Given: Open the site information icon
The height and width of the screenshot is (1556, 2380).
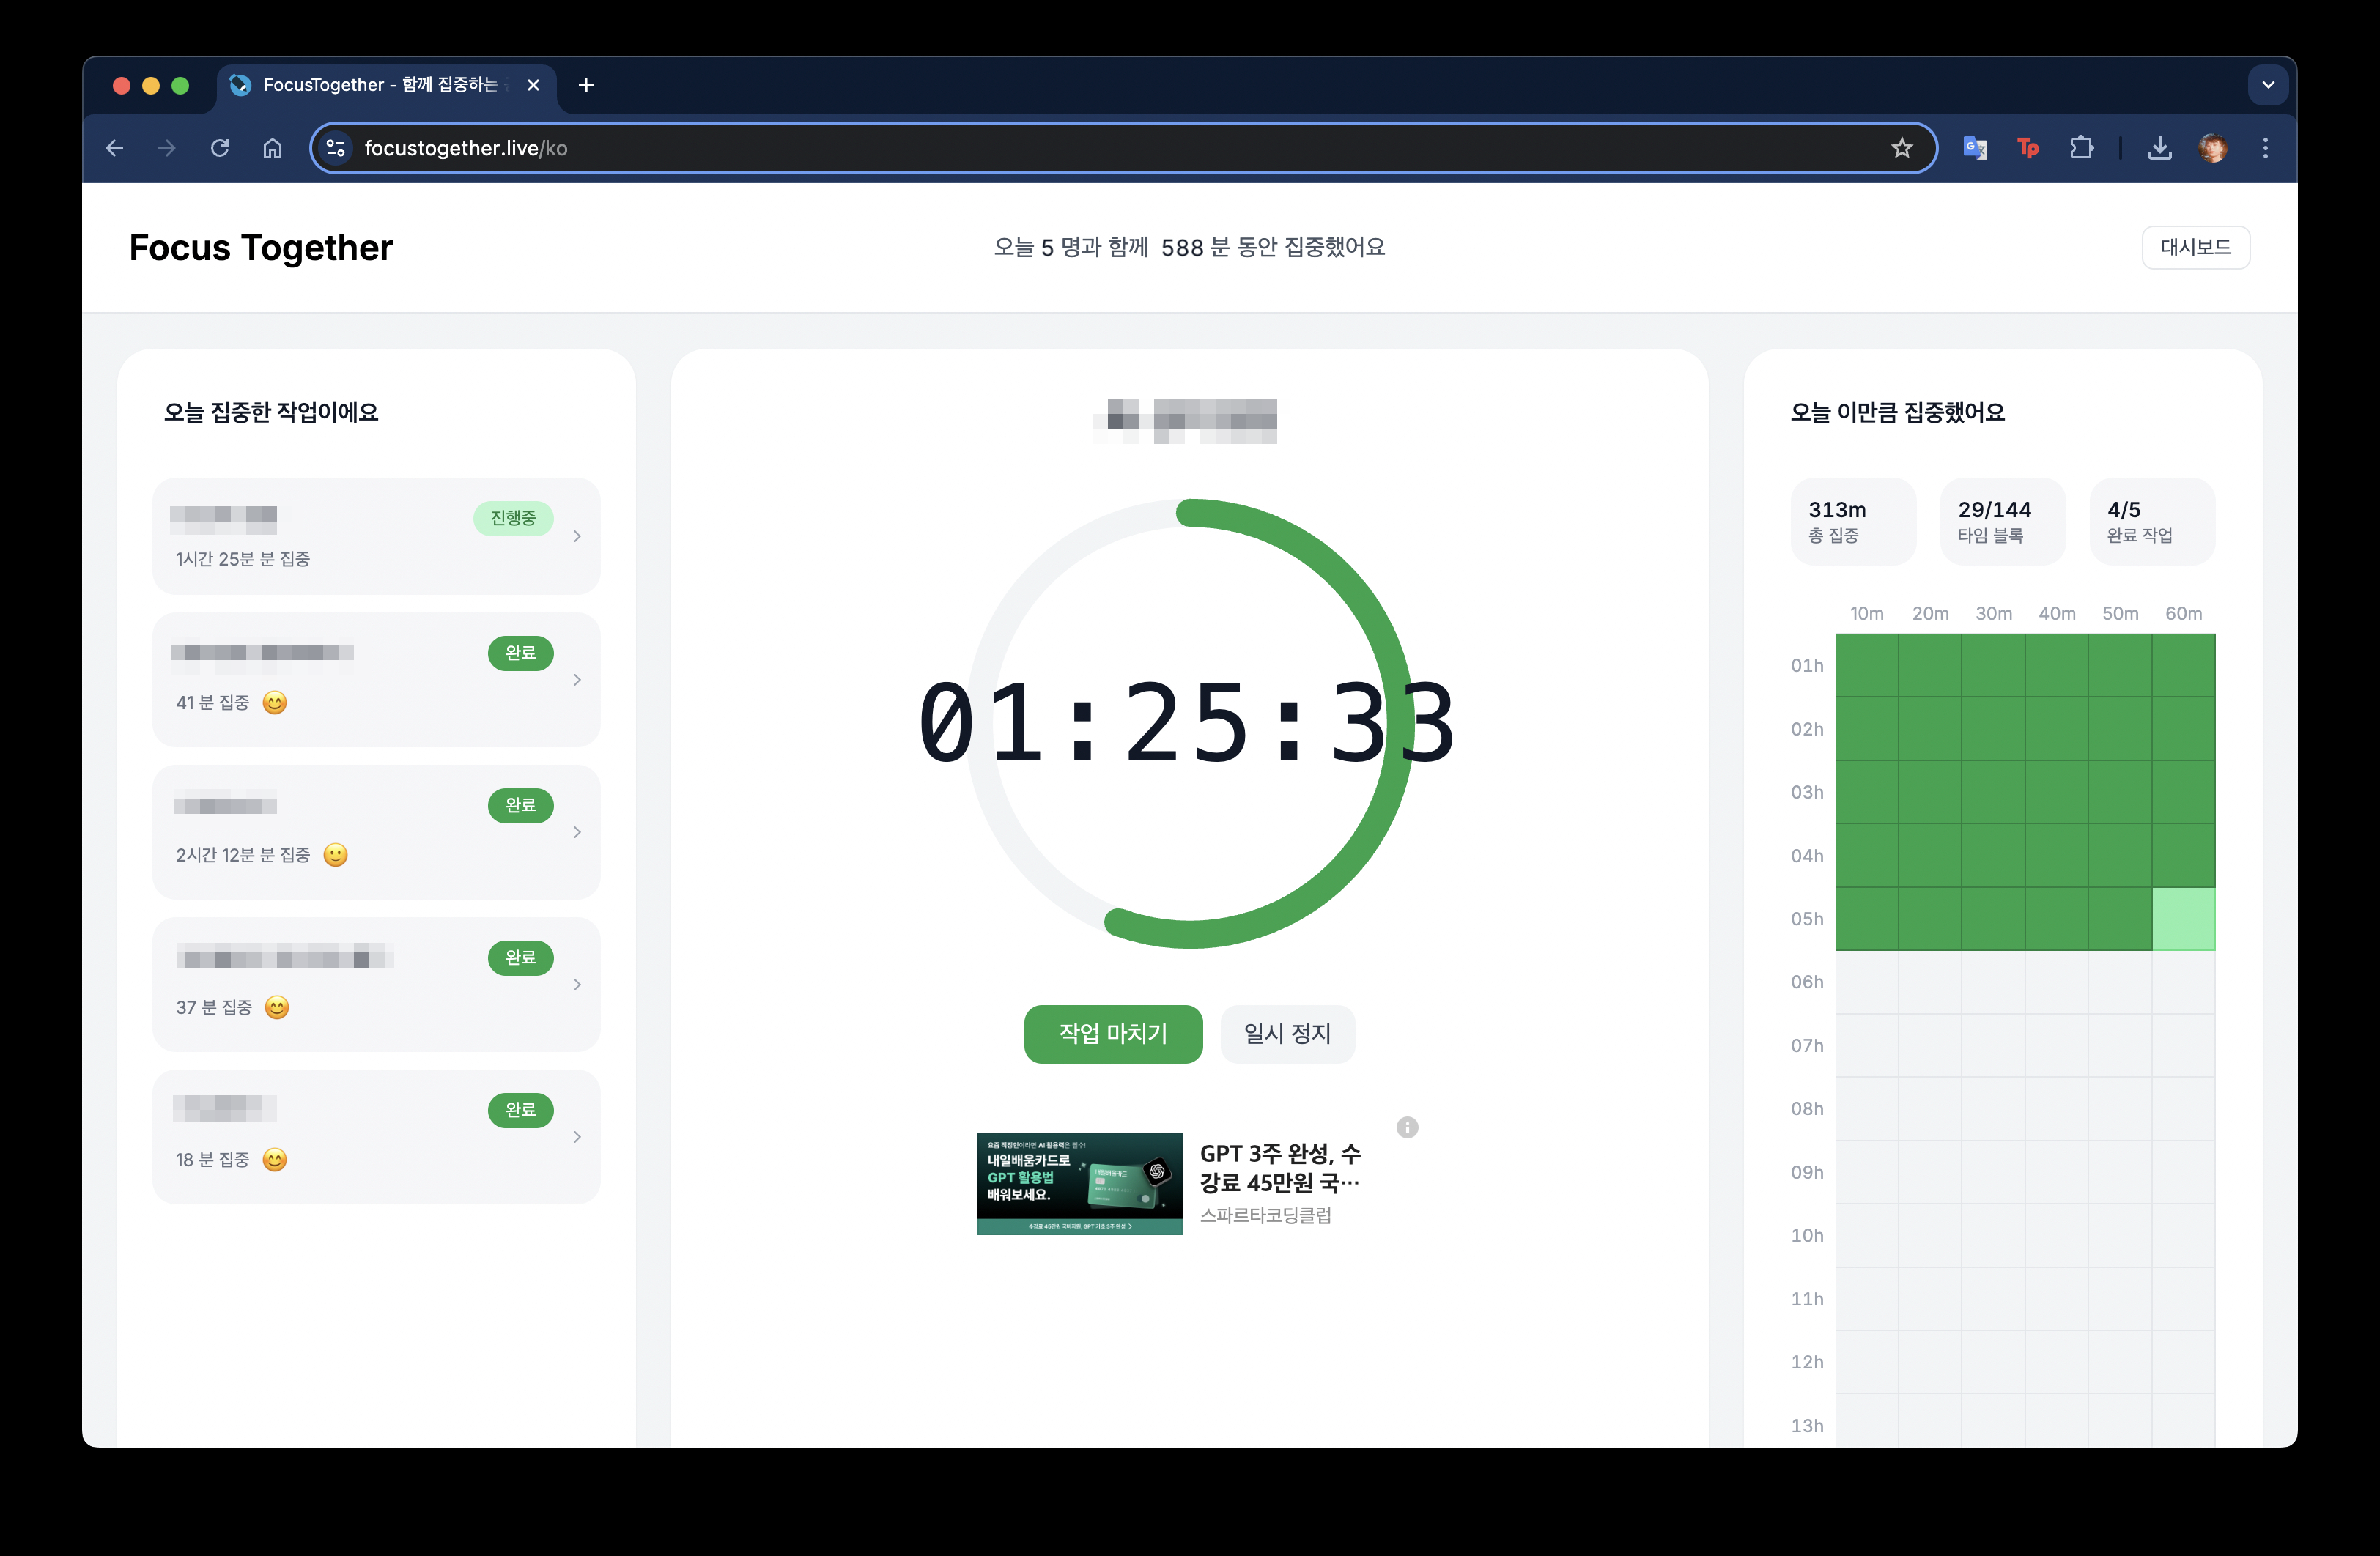Looking at the screenshot, I should tap(336, 148).
